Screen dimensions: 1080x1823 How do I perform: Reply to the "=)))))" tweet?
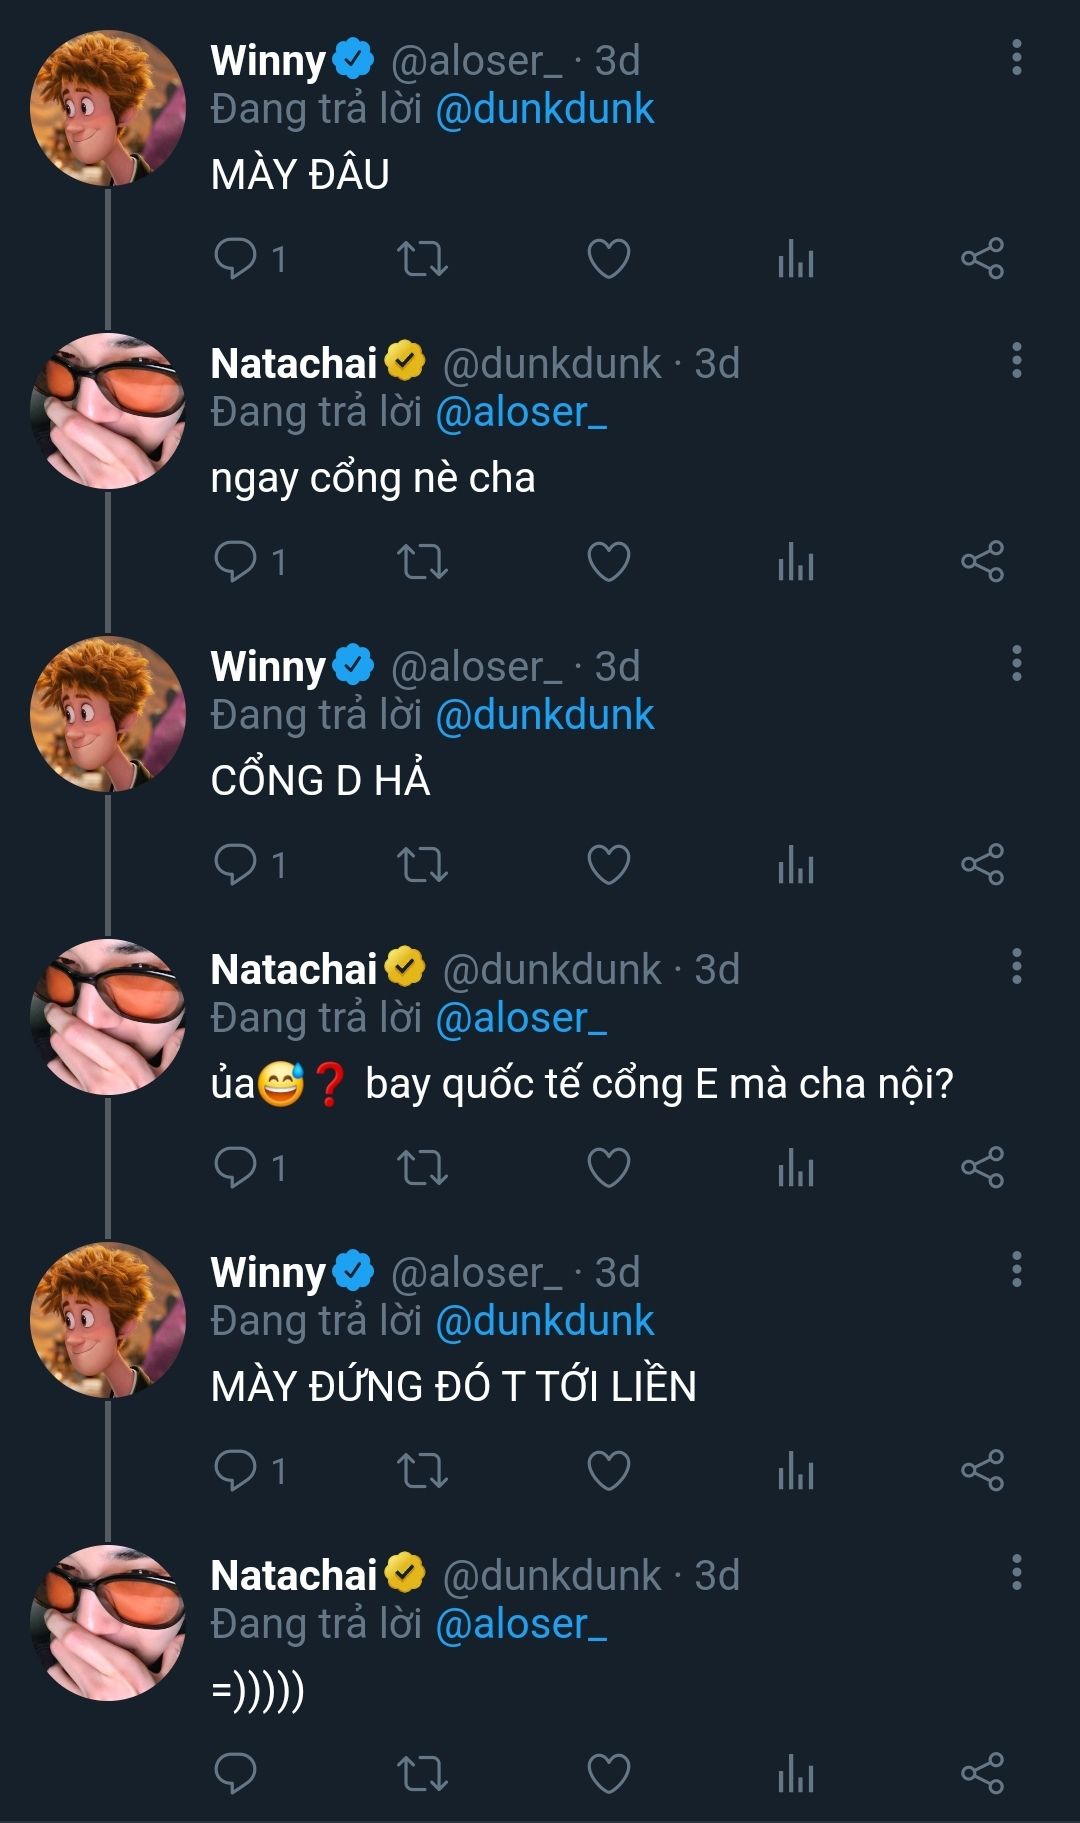pyautogui.click(x=236, y=1774)
